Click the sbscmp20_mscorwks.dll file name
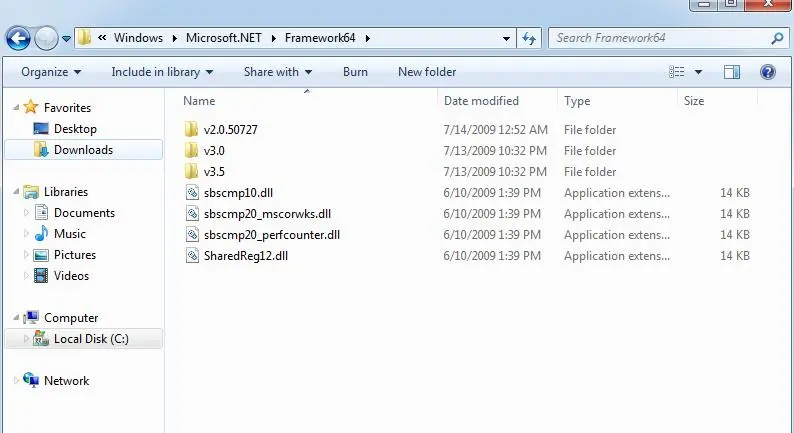794x433 pixels. tap(267, 214)
